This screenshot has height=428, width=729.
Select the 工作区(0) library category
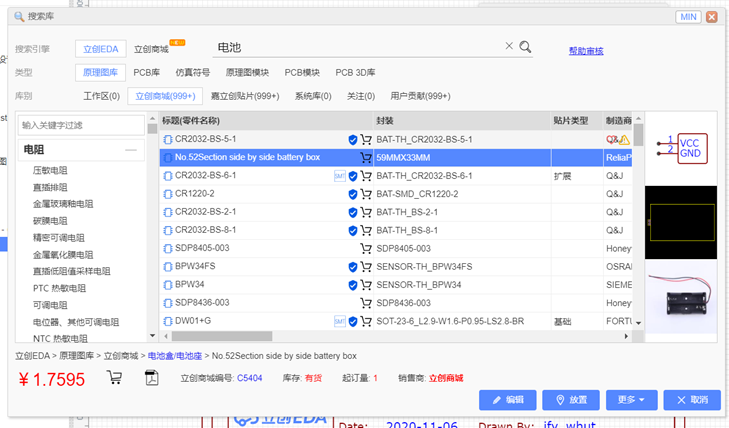101,96
